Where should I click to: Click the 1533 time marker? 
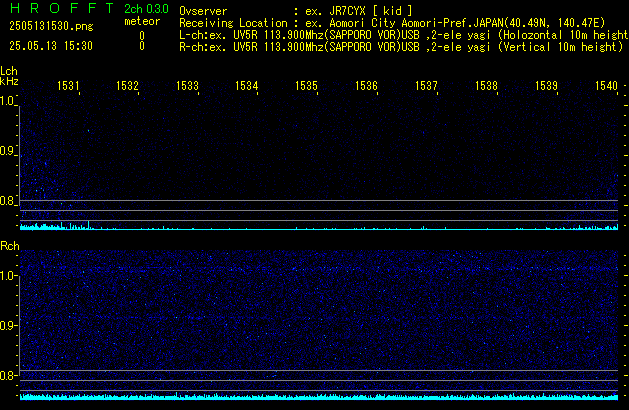187,86
